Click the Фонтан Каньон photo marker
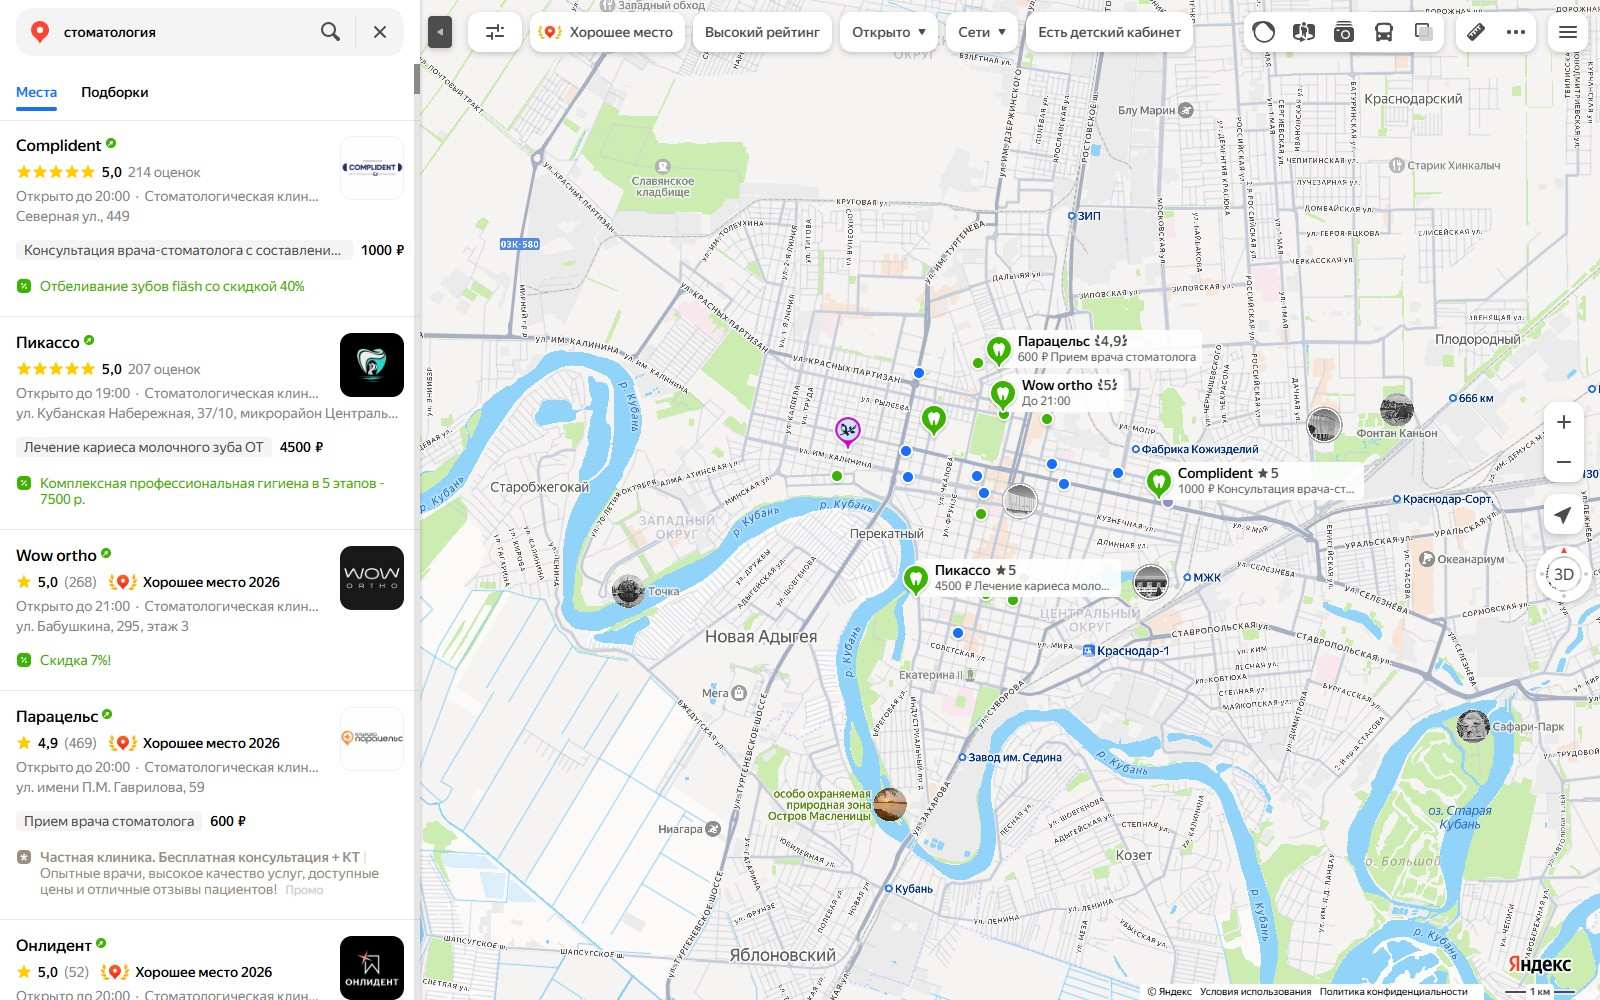The image size is (1600, 1000). tap(1397, 410)
